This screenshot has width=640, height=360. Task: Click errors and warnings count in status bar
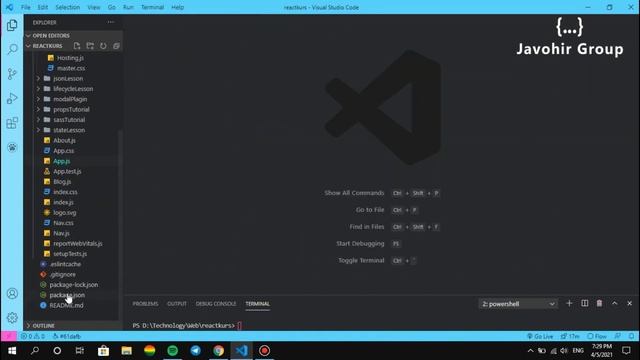pos(32,336)
